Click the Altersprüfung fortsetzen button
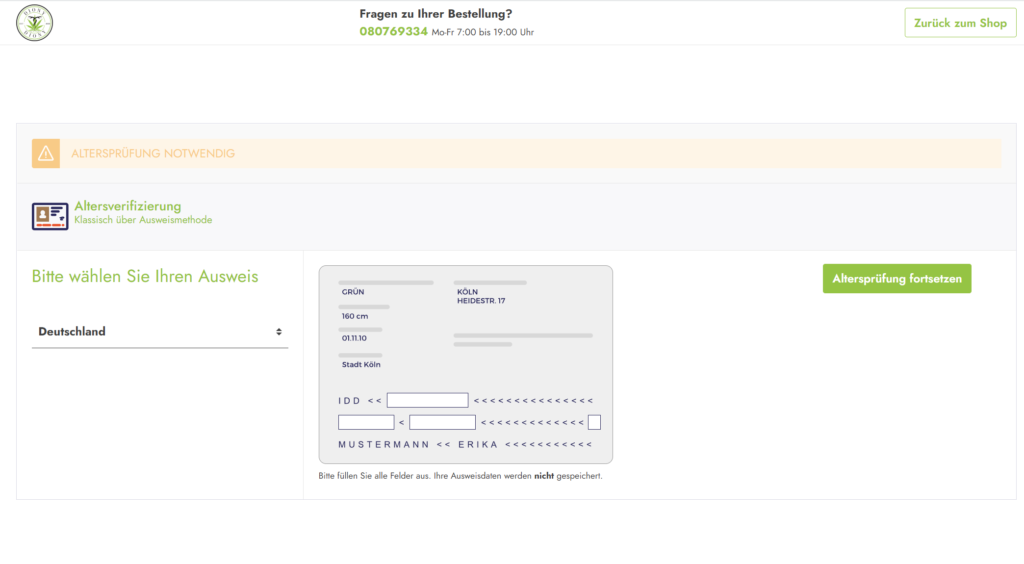1024x564 pixels. pos(897,279)
